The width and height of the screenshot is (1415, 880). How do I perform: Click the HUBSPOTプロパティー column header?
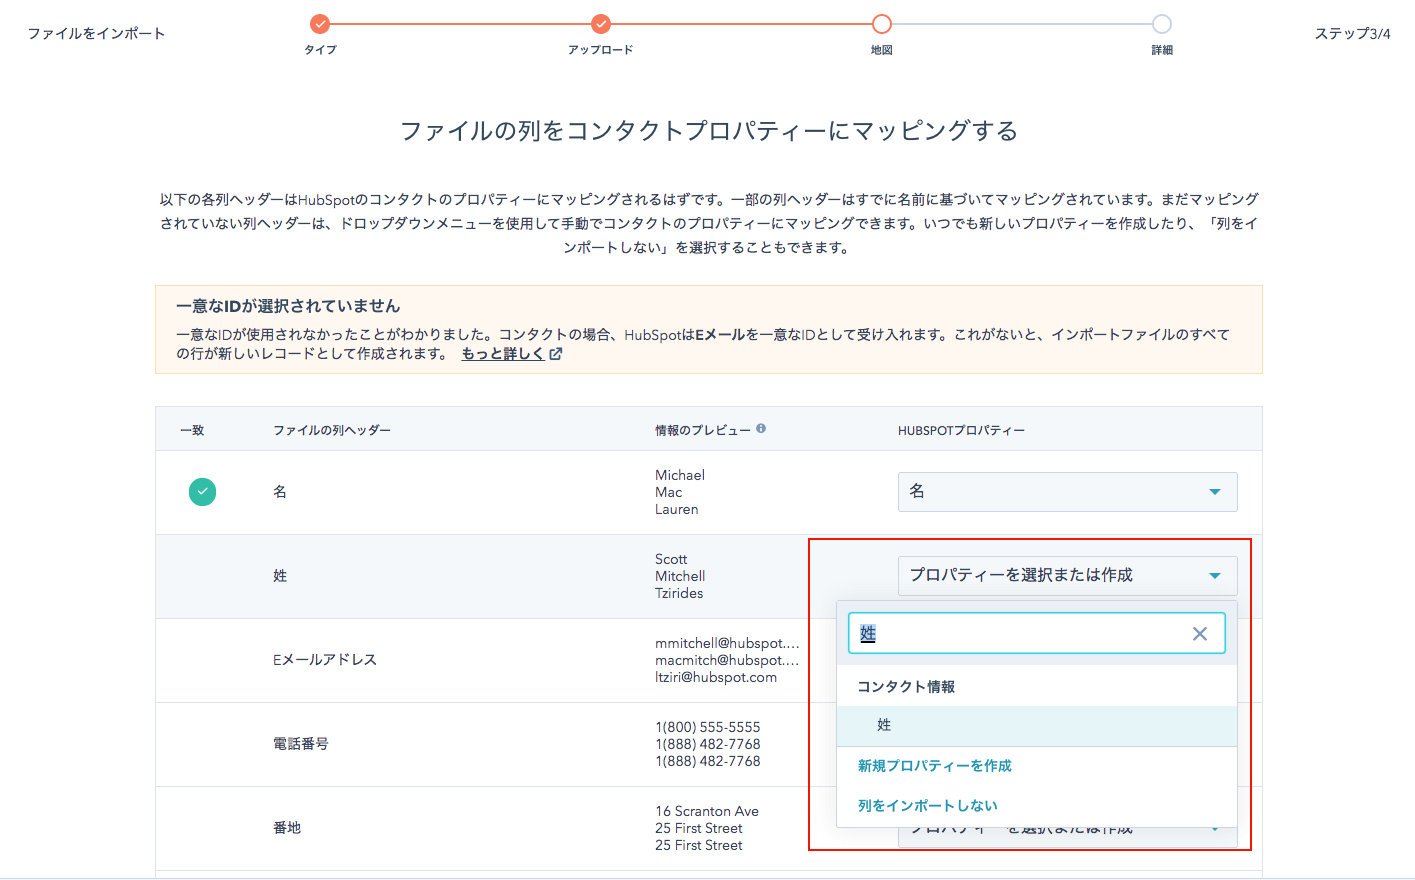(x=961, y=430)
